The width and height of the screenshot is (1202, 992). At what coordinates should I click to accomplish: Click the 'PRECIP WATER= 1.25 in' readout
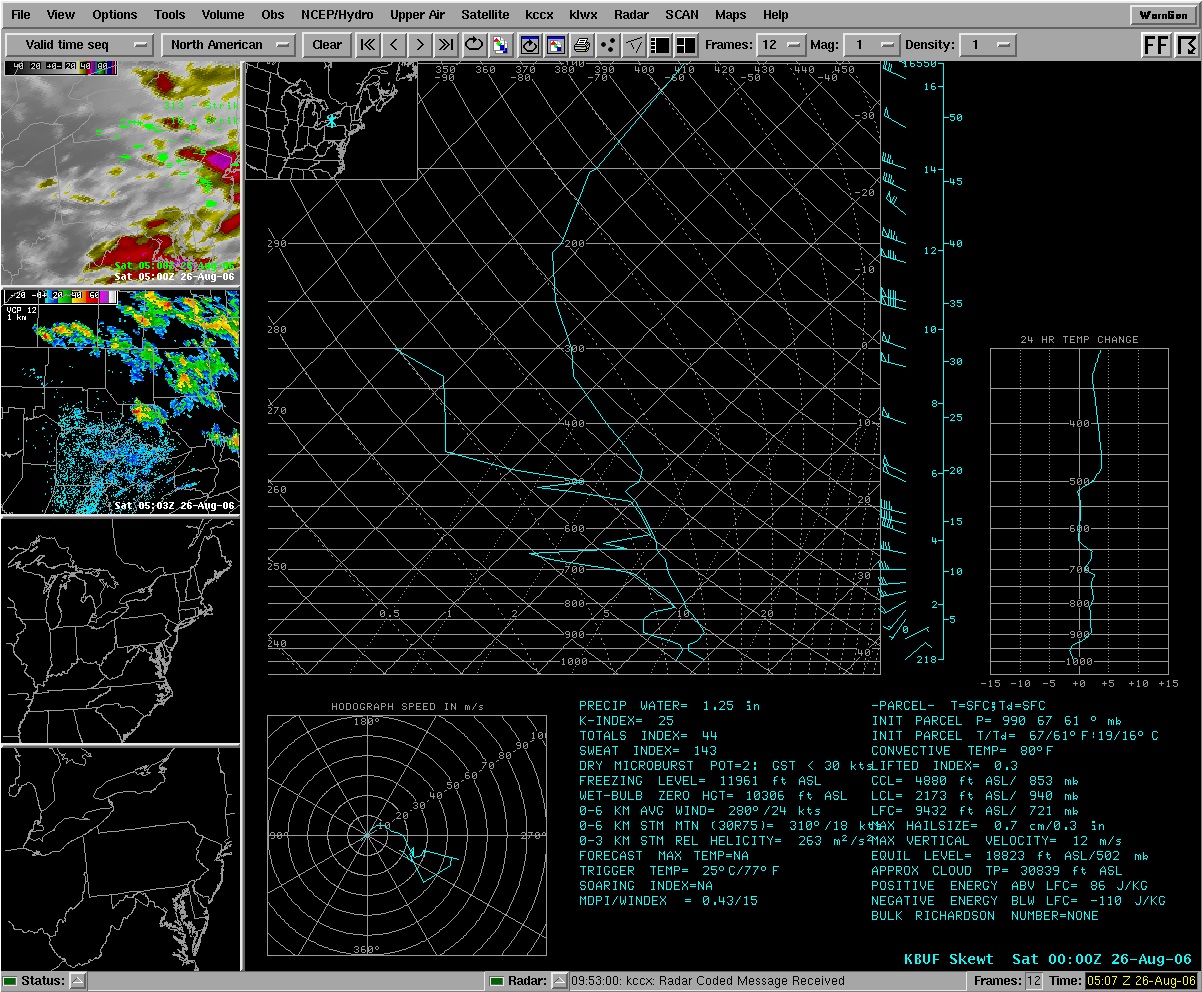pyautogui.click(x=669, y=706)
